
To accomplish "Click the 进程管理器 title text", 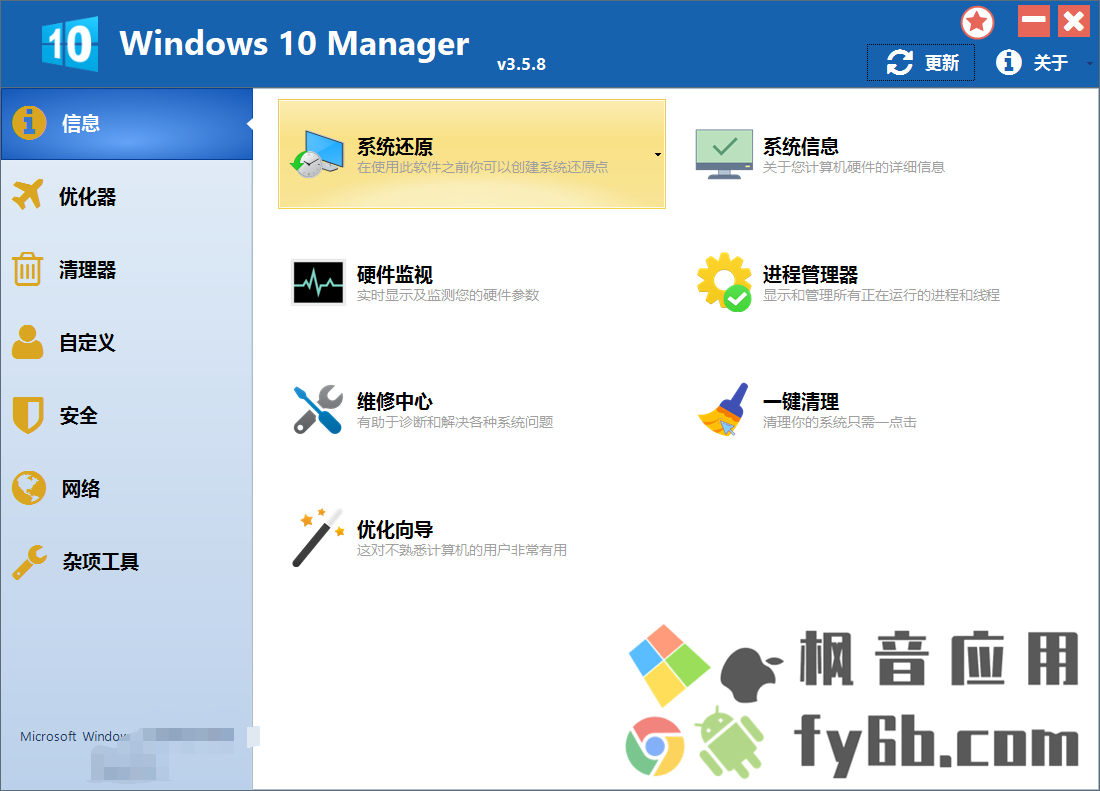I will click(x=810, y=275).
